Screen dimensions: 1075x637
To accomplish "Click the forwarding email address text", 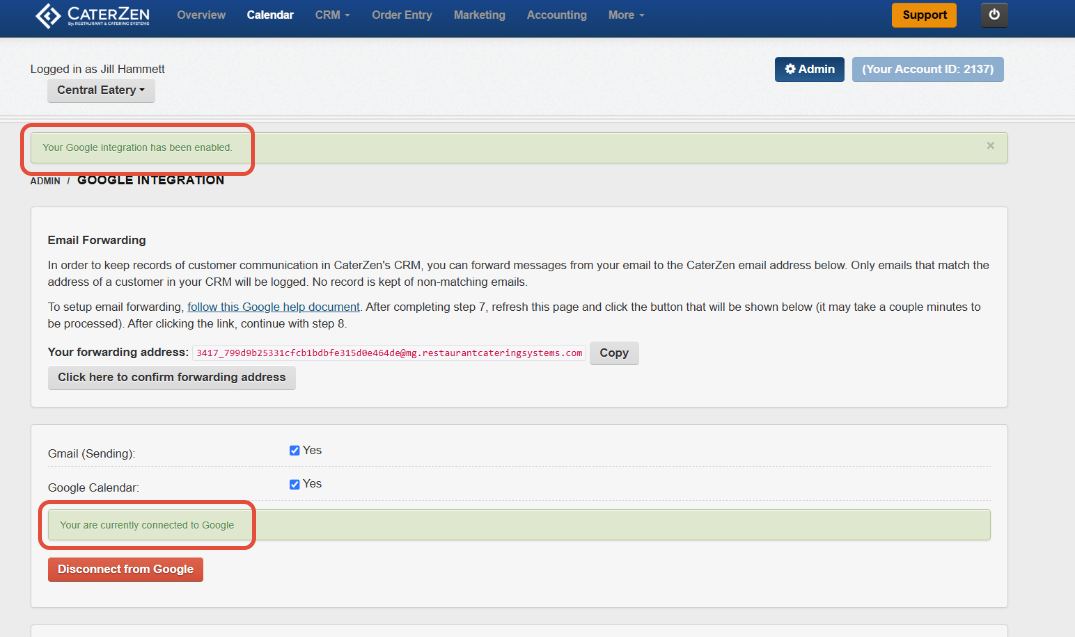I will [389, 353].
